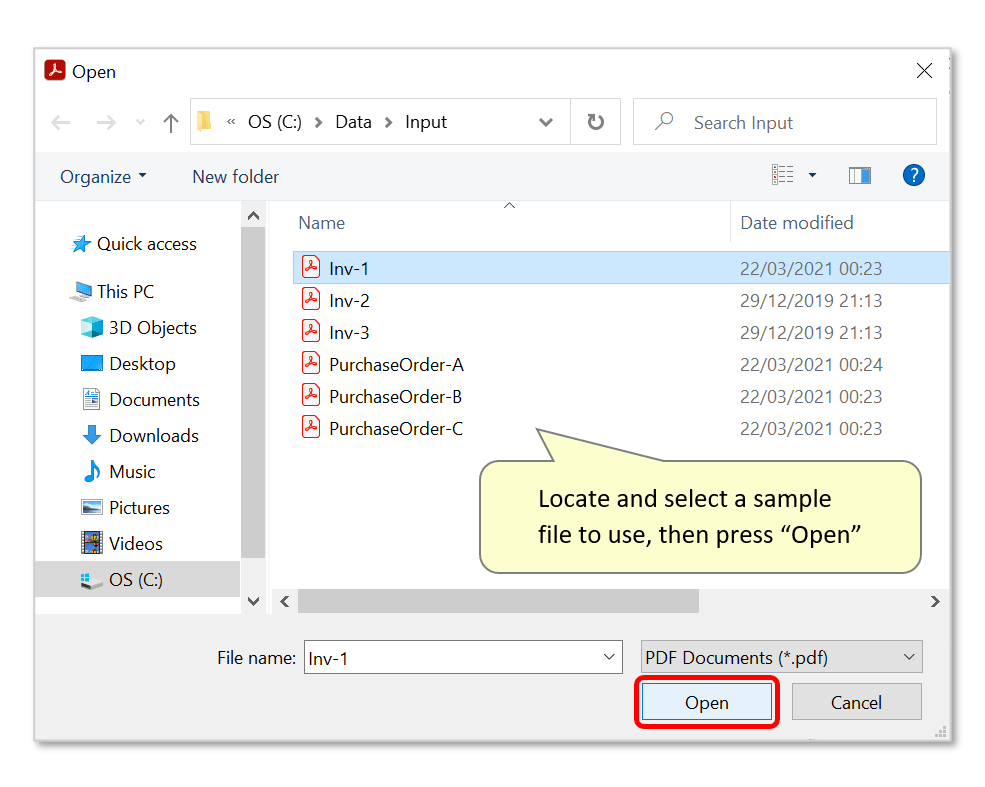Select Input in the address path

point(425,122)
